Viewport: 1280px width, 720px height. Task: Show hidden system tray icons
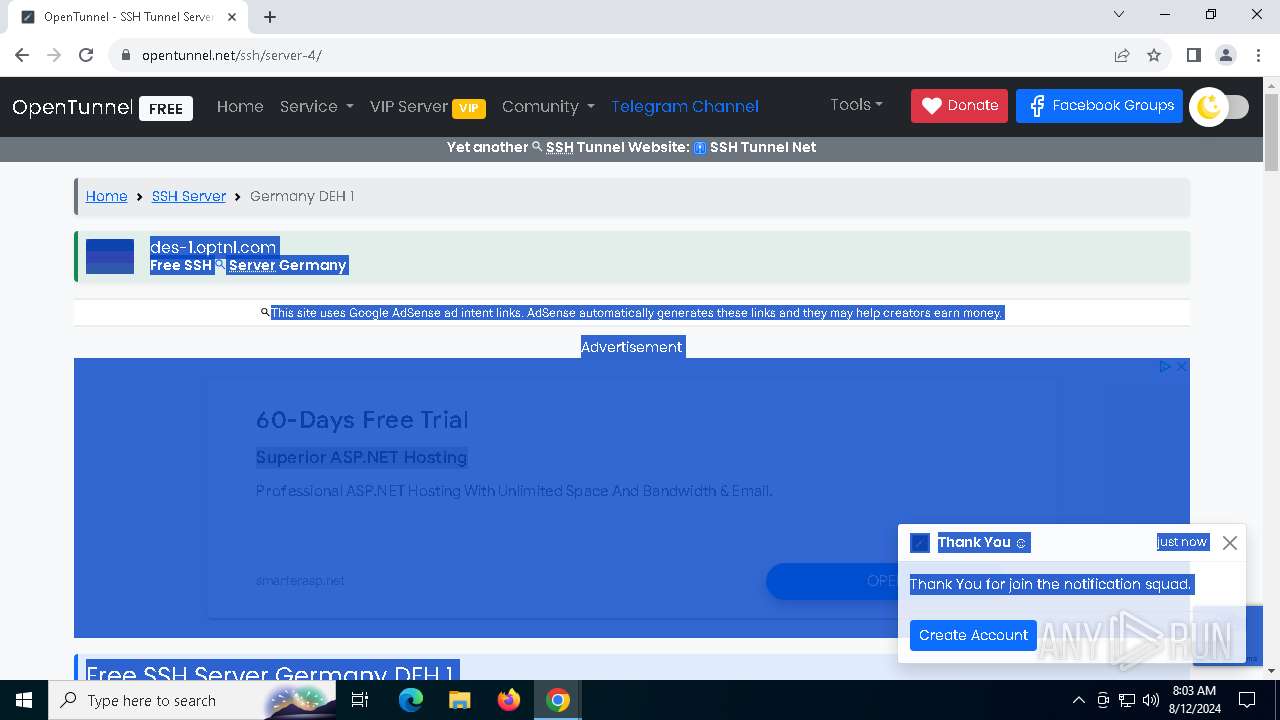point(1078,700)
